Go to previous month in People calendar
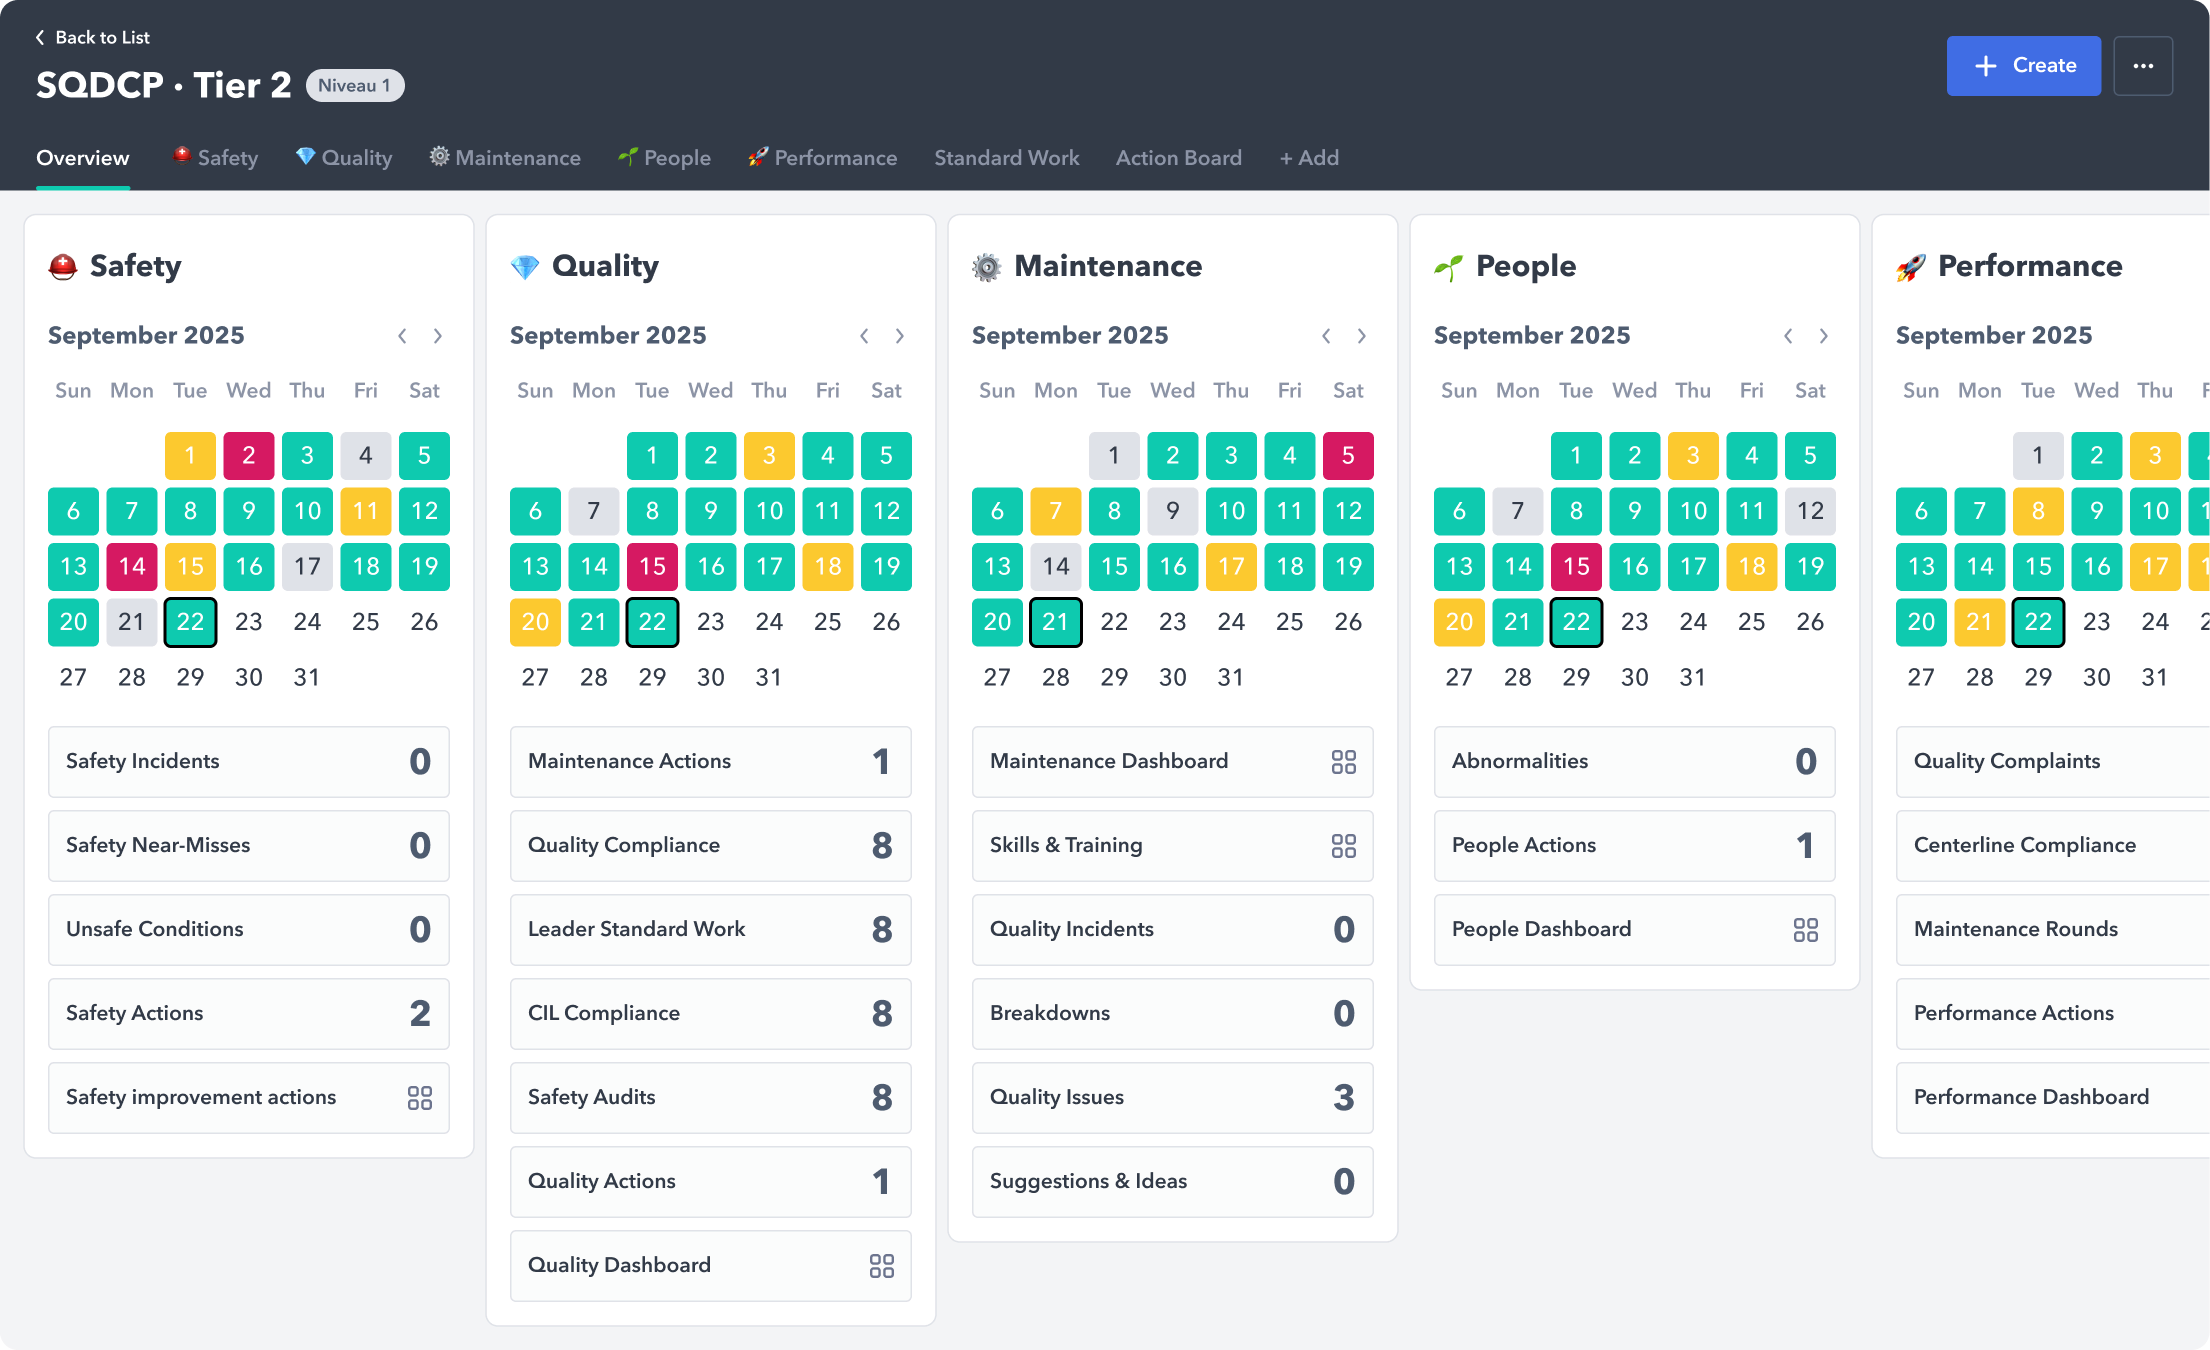2210x1350 pixels. 1788,336
